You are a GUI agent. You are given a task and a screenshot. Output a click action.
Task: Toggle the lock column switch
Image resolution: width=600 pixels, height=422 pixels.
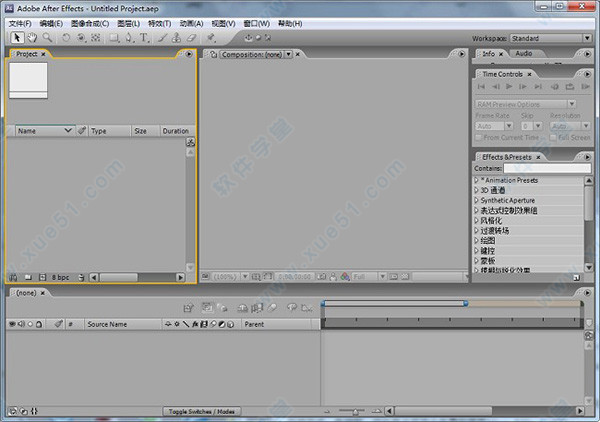39,324
